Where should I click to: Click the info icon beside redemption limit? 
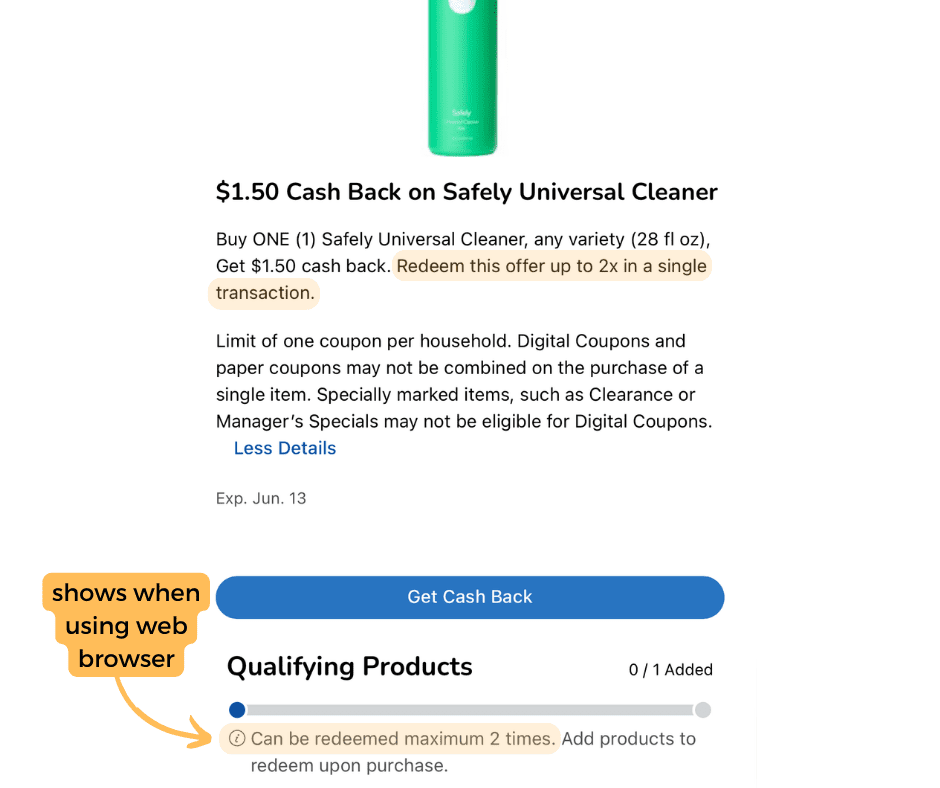(237, 738)
